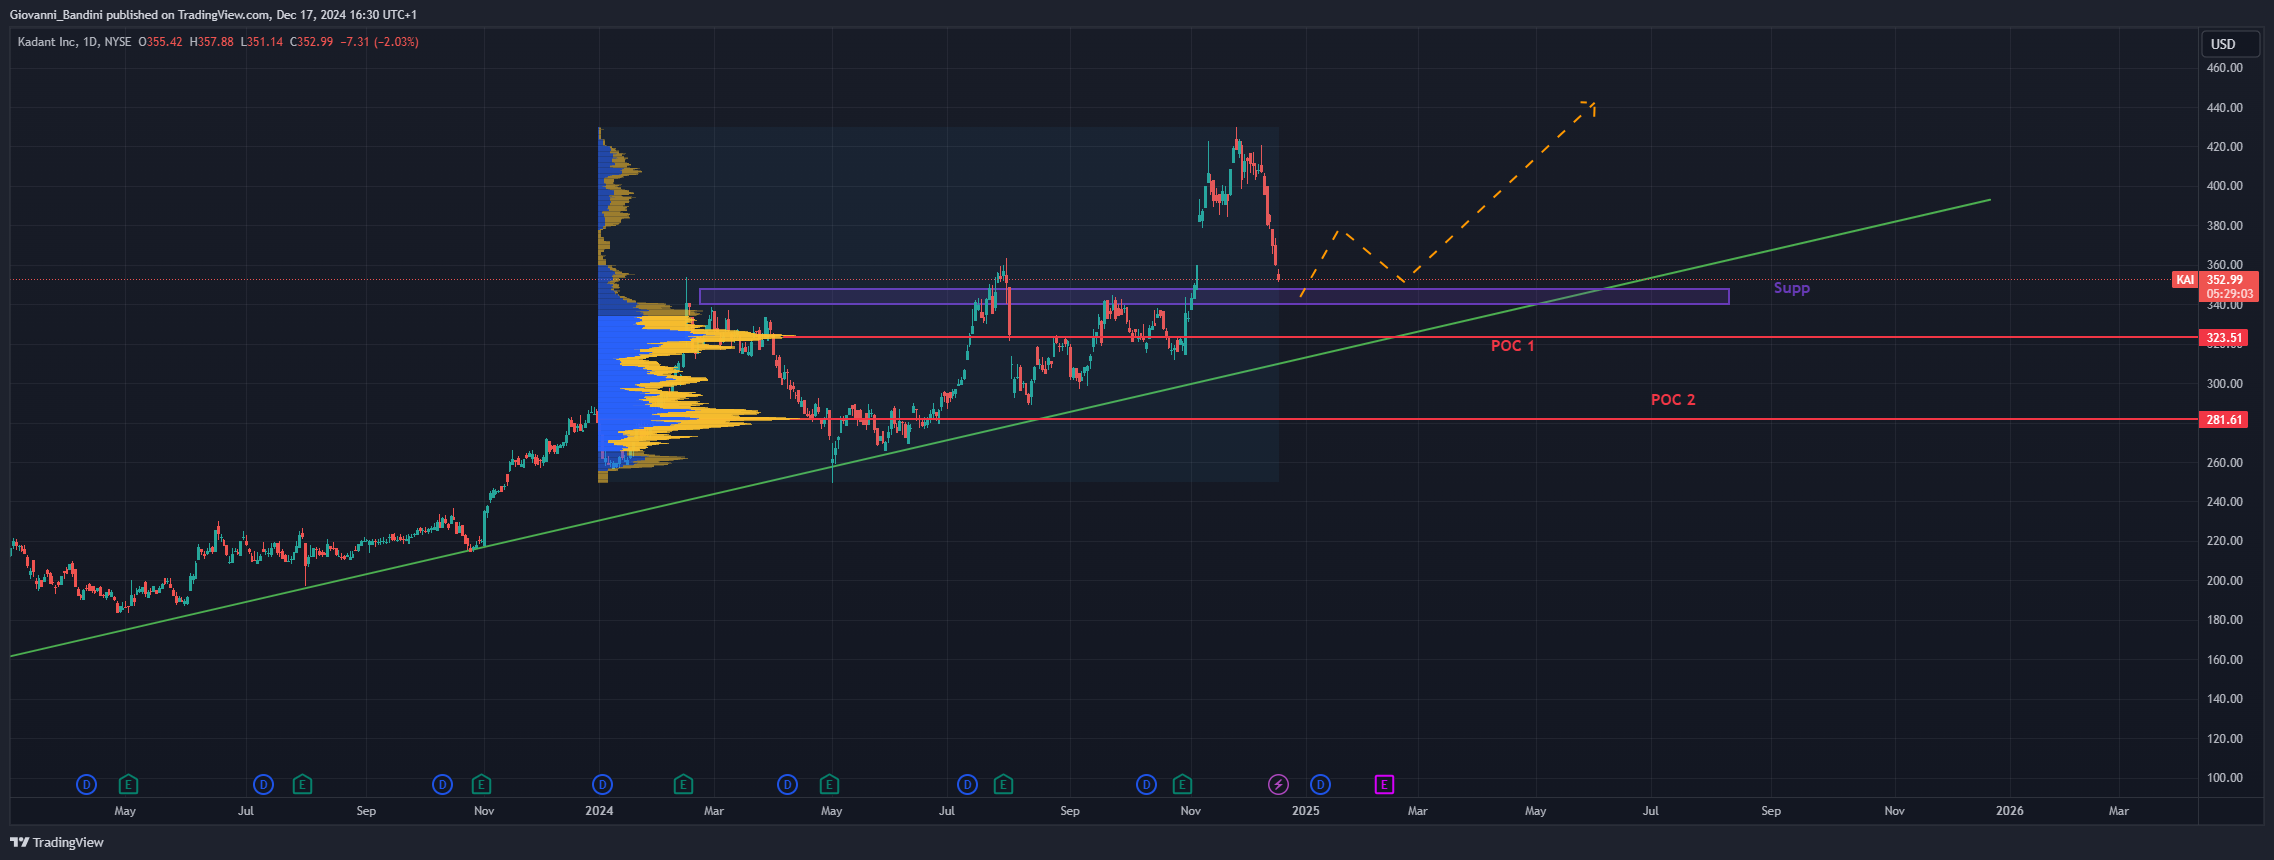Click the 2026 label on the time axis
The width and height of the screenshot is (2274, 860).
pos(2010,811)
